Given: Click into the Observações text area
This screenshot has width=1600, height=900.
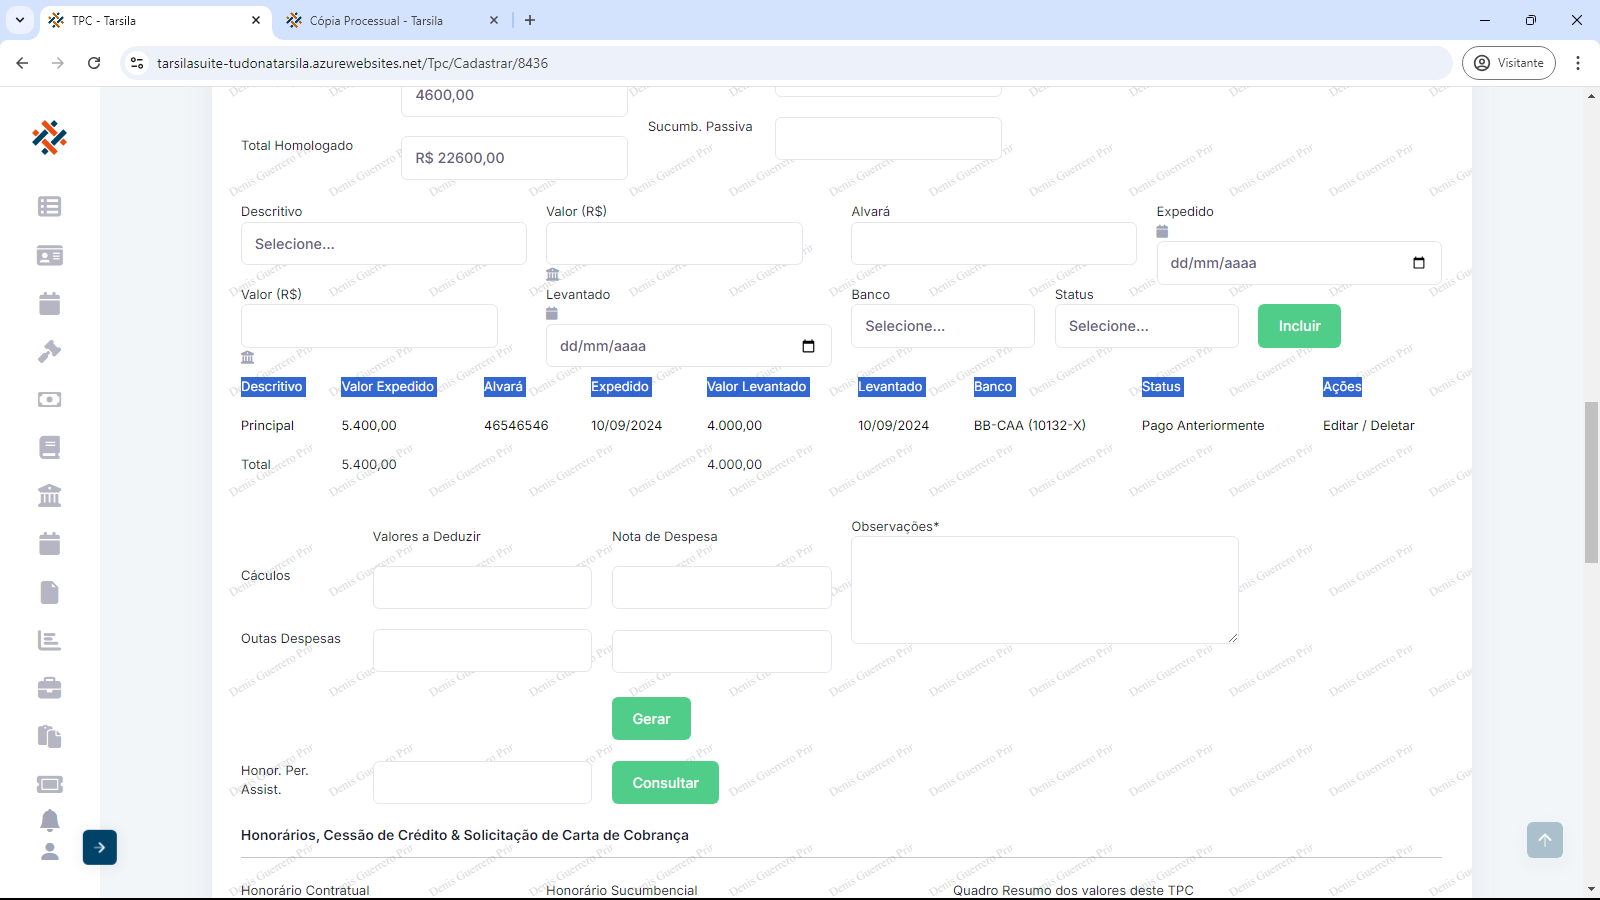Looking at the screenshot, I should [x=1044, y=590].
